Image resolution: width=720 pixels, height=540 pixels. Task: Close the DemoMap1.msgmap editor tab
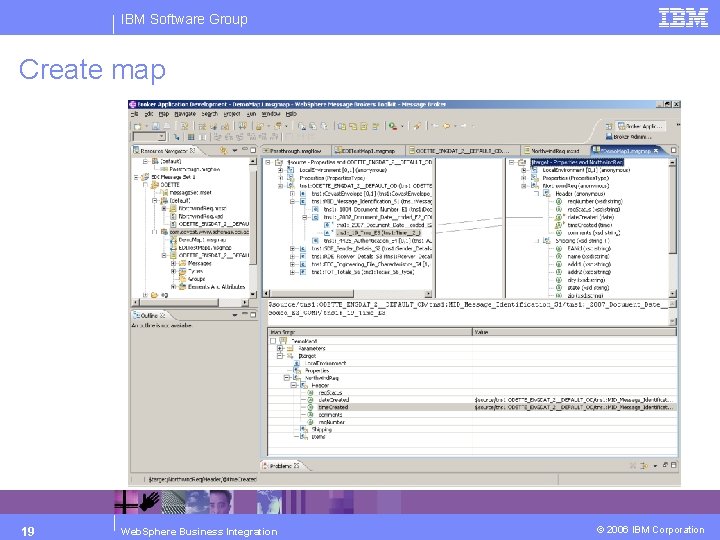[656, 151]
